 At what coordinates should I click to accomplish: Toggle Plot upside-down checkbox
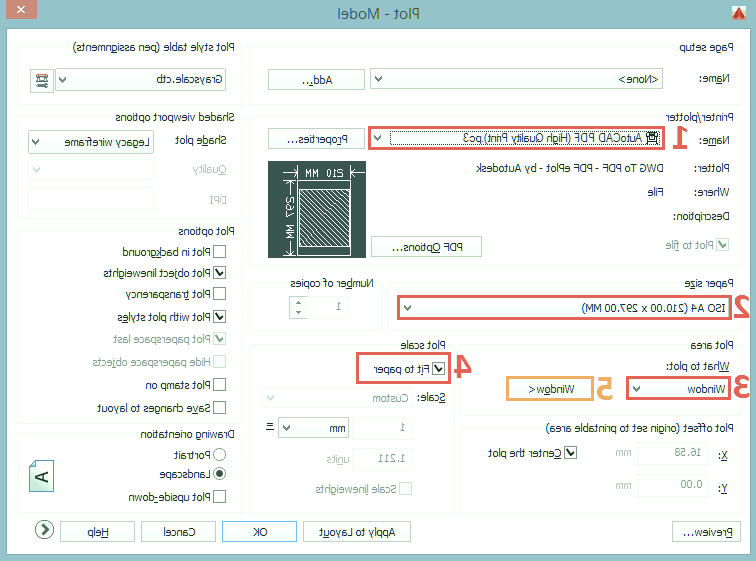tap(219, 496)
